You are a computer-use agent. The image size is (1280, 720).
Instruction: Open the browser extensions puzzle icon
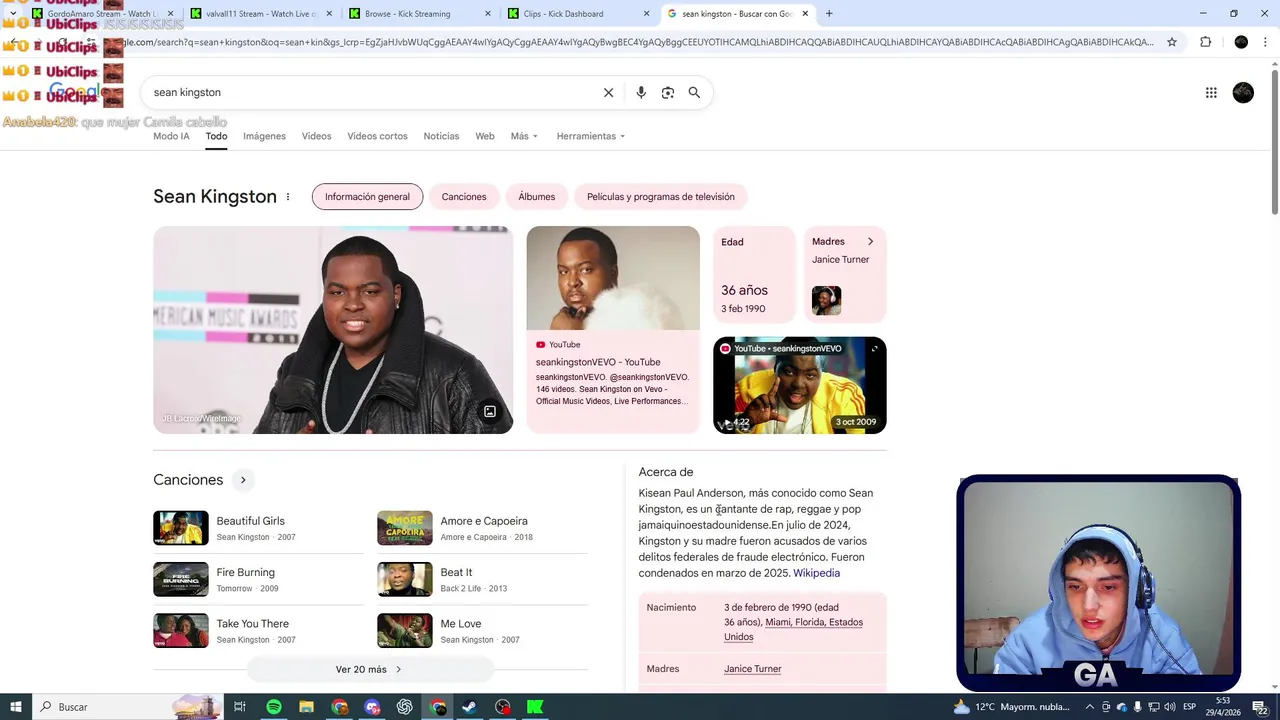(x=1205, y=42)
